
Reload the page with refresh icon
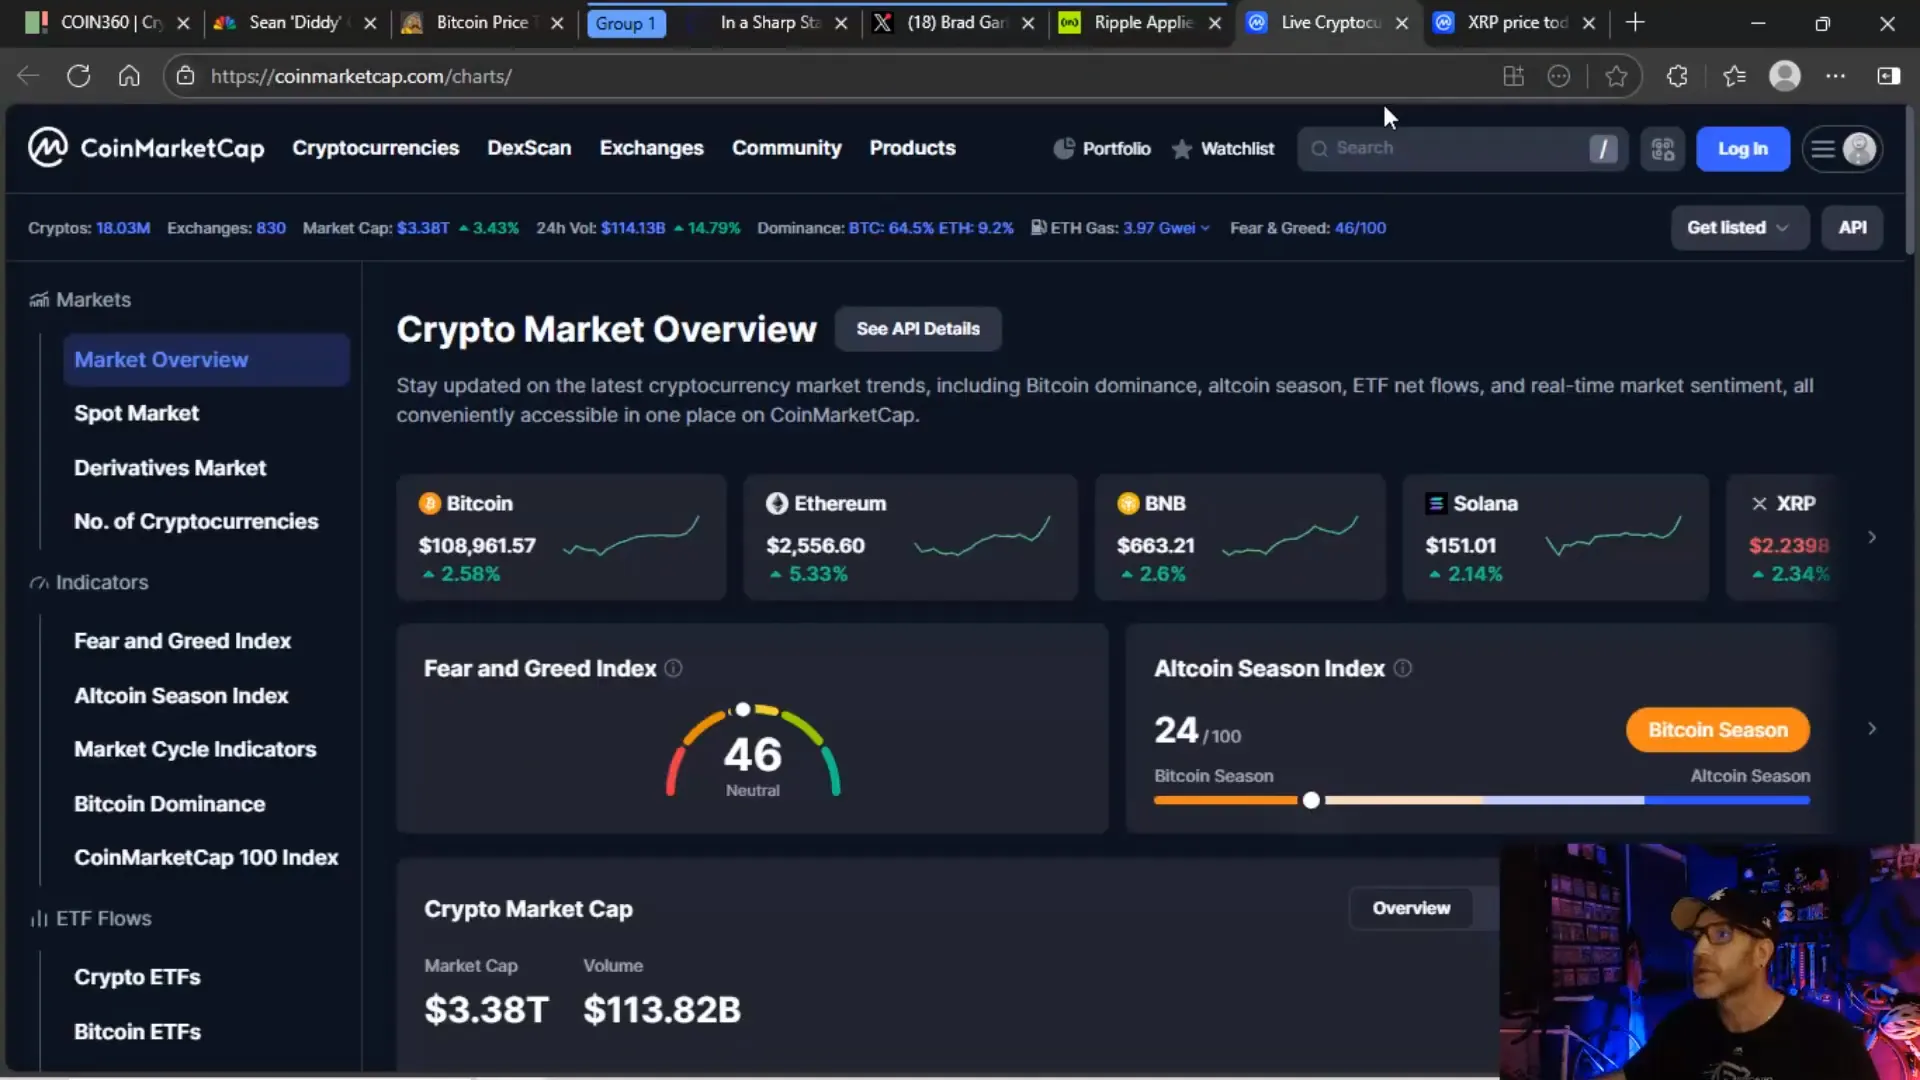click(x=78, y=76)
